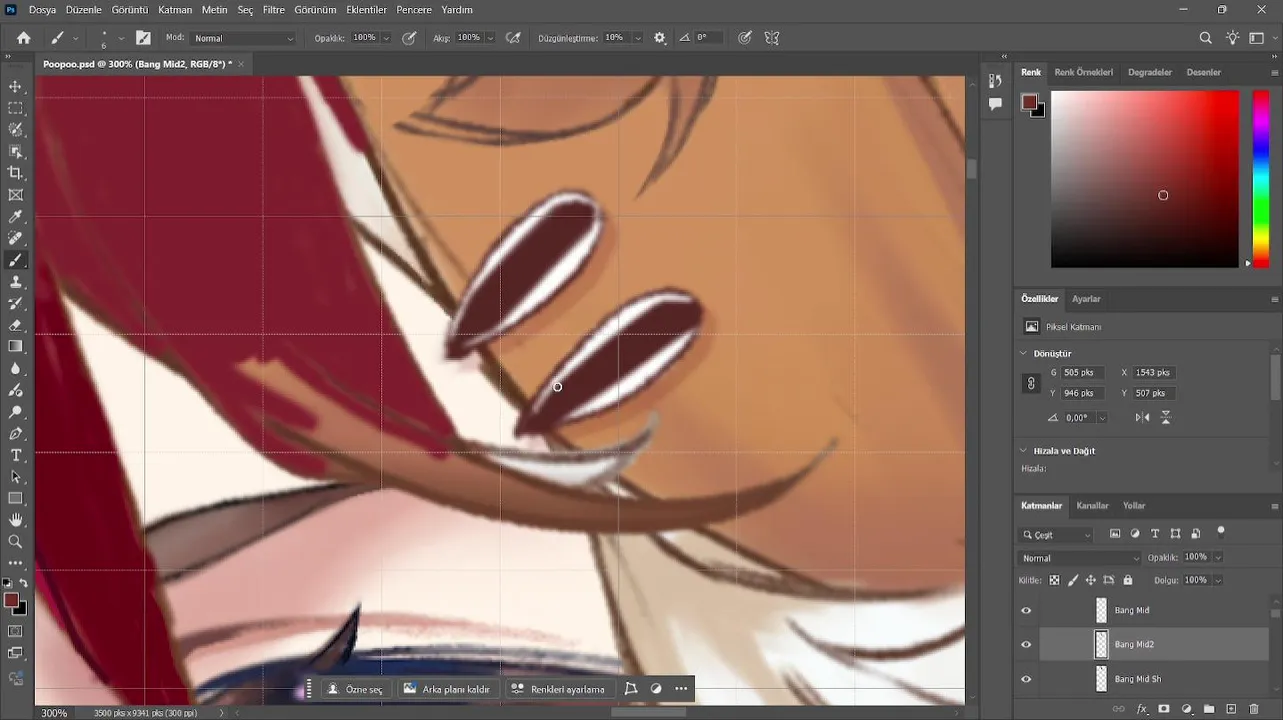Open smoothing options gear icon
This screenshot has width=1283, height=720.
(x=660, y=38)
